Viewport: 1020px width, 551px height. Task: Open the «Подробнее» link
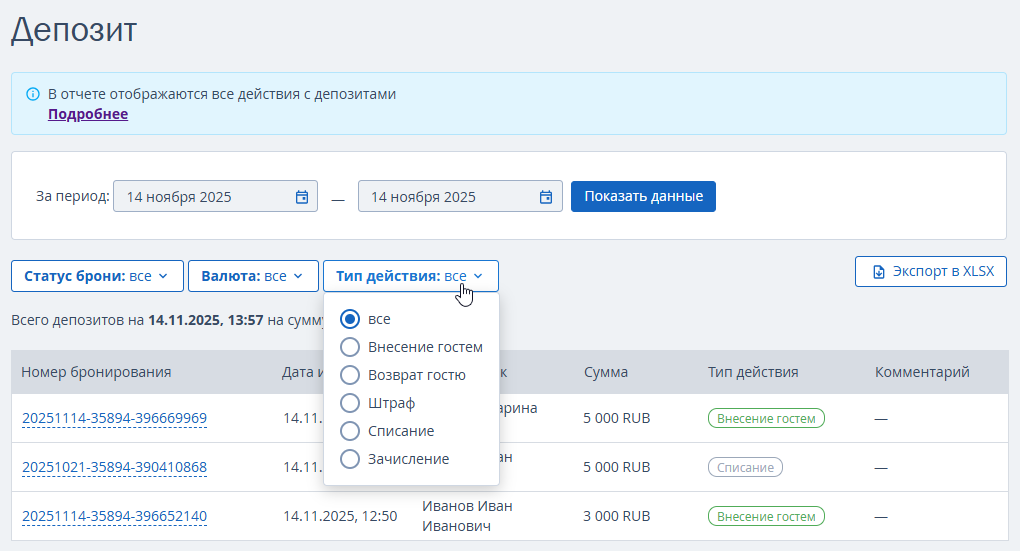[x=88, y=114]
